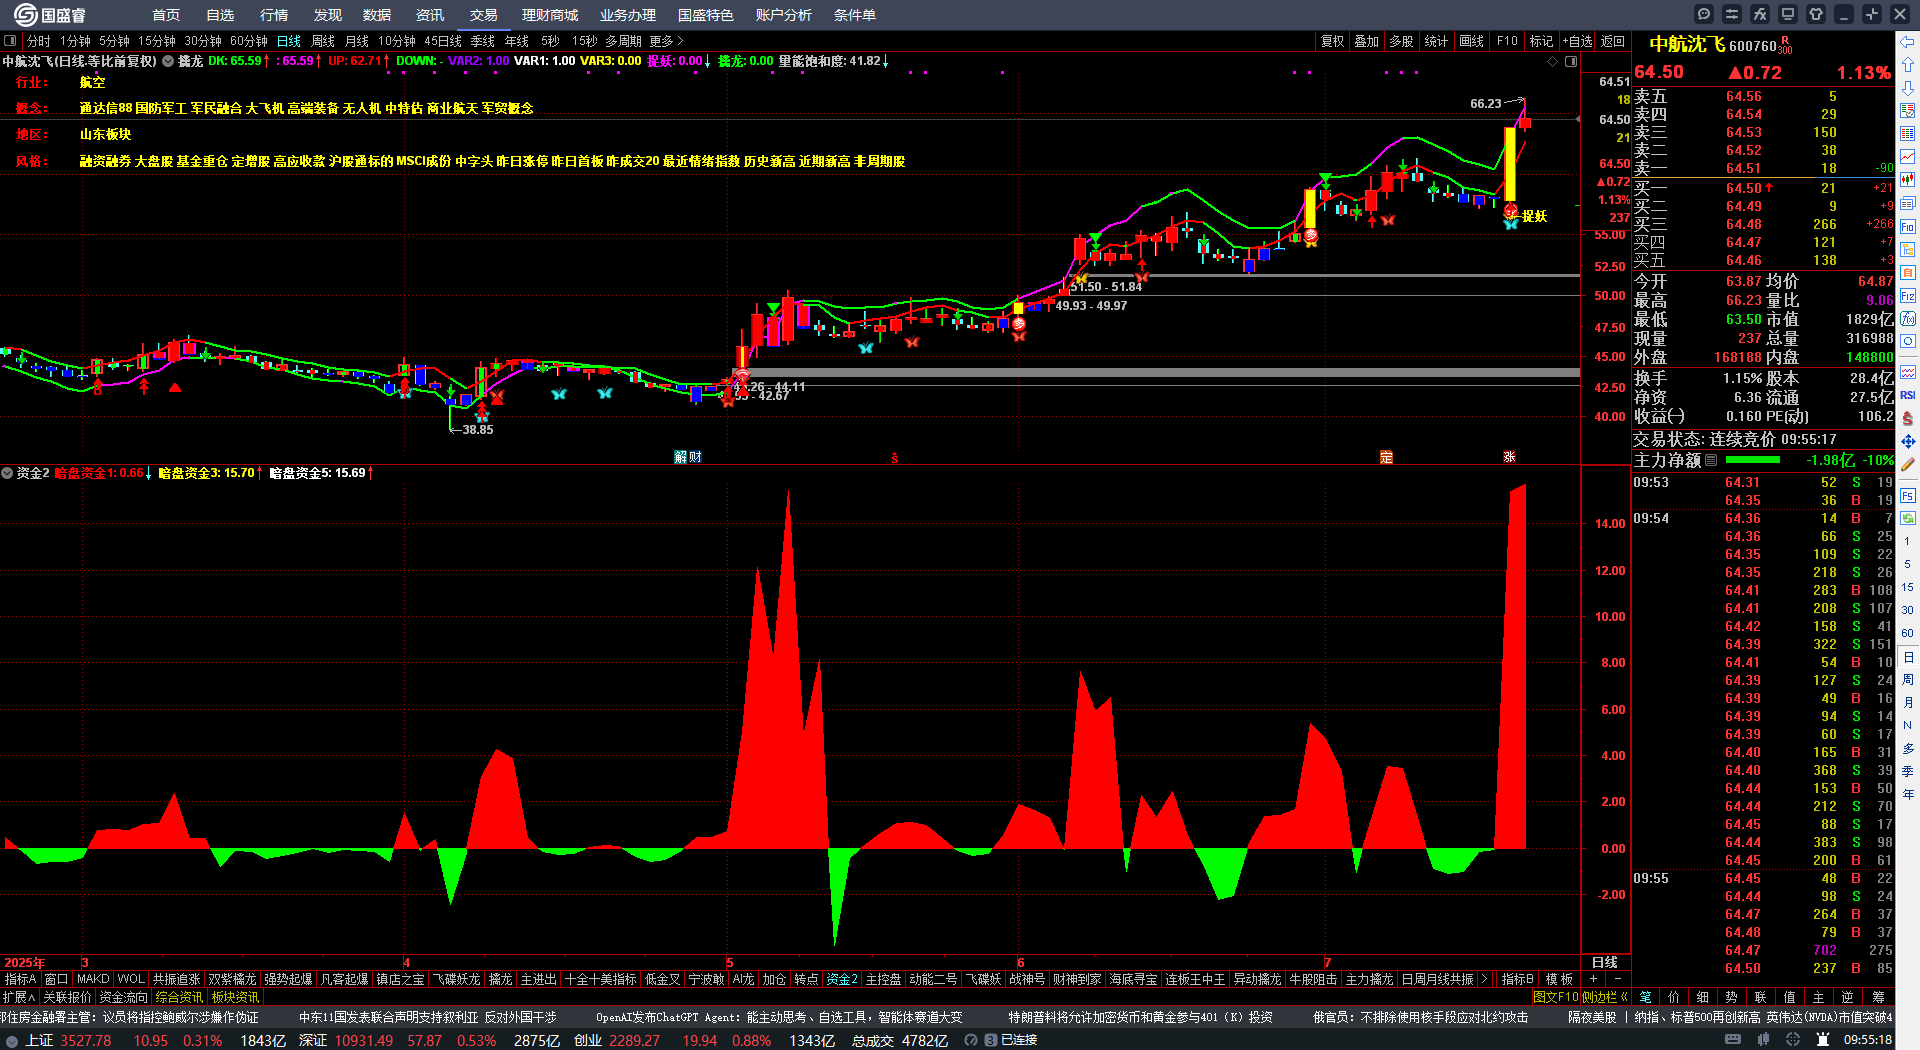Screen dimensions: 1920x1050
Task: Open the skin (shirt) icon in title bar
Action: pos(1816,14)
